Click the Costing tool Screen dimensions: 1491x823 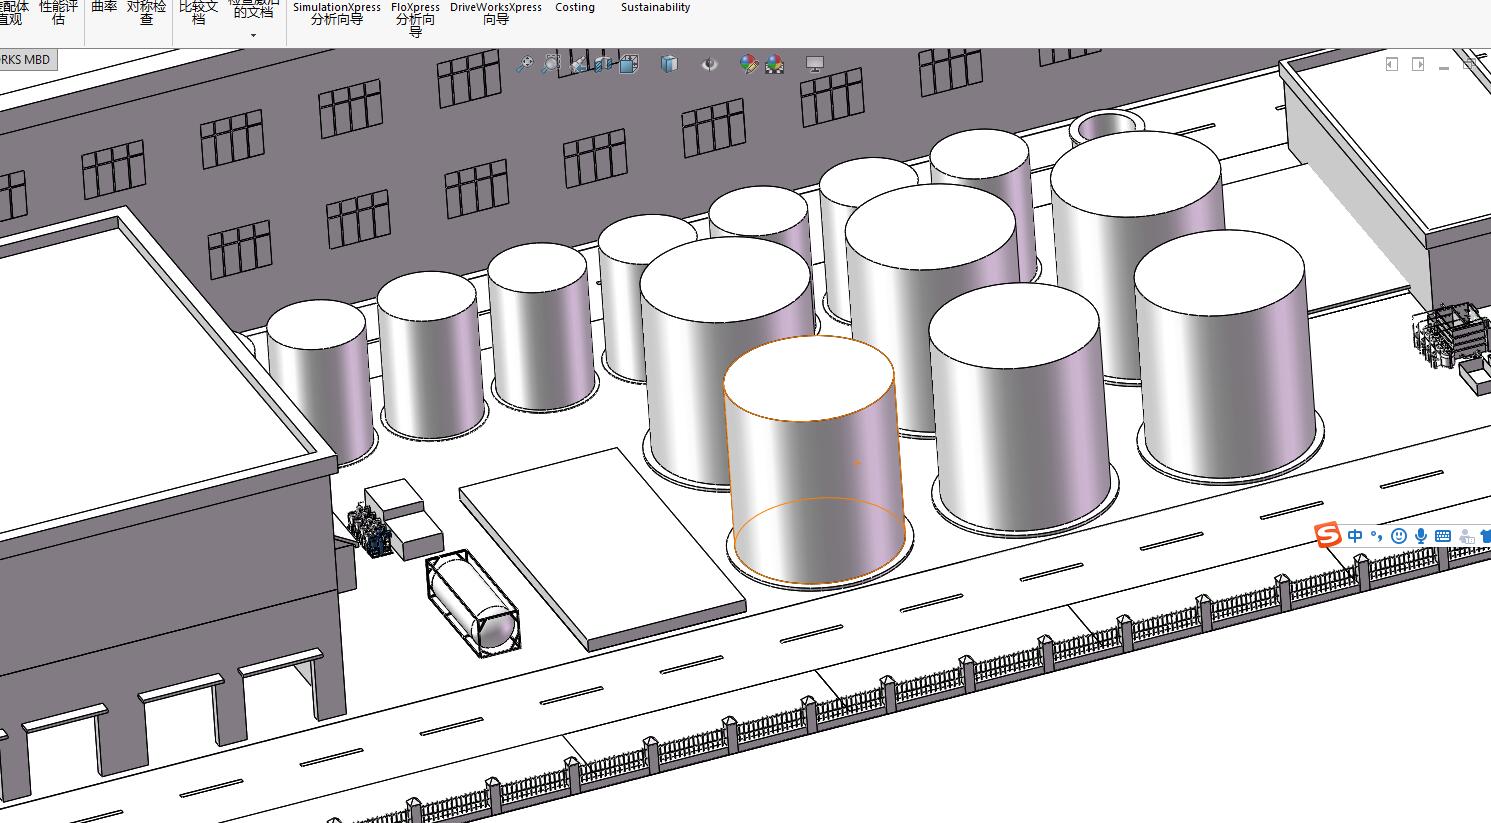coord(575,7)
